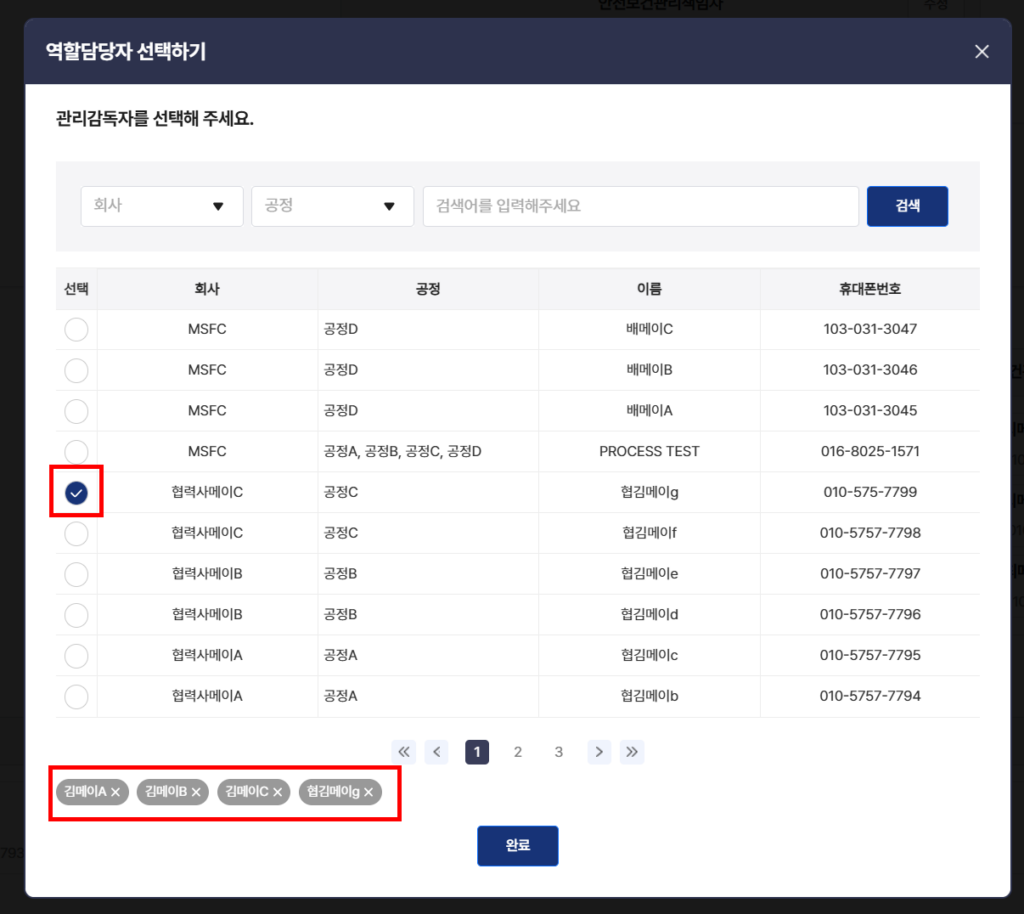1024x914 pixels.
Task: Select the radio button for PROCESS TEST
Action: coord(76,452)
